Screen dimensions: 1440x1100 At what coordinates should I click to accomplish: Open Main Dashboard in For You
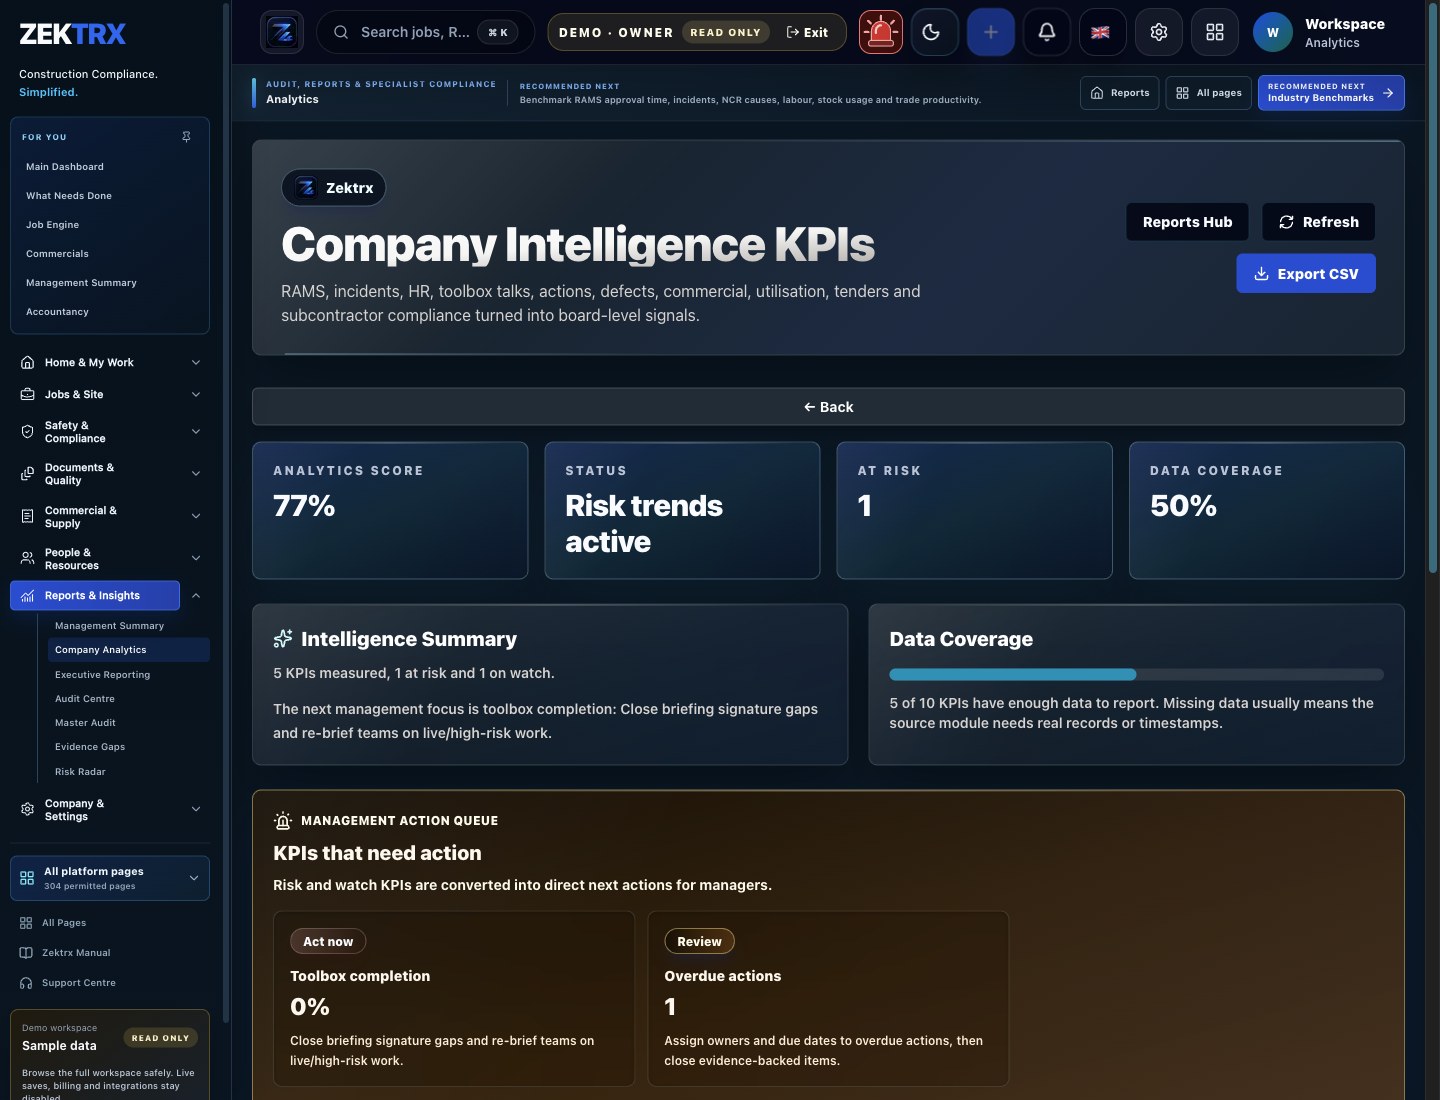point(65,167)
